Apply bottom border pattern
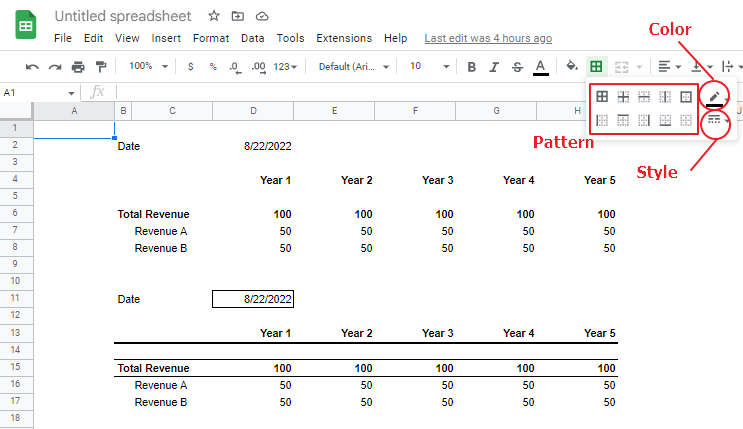The image size is (743, 429). (x=665, y=120)
